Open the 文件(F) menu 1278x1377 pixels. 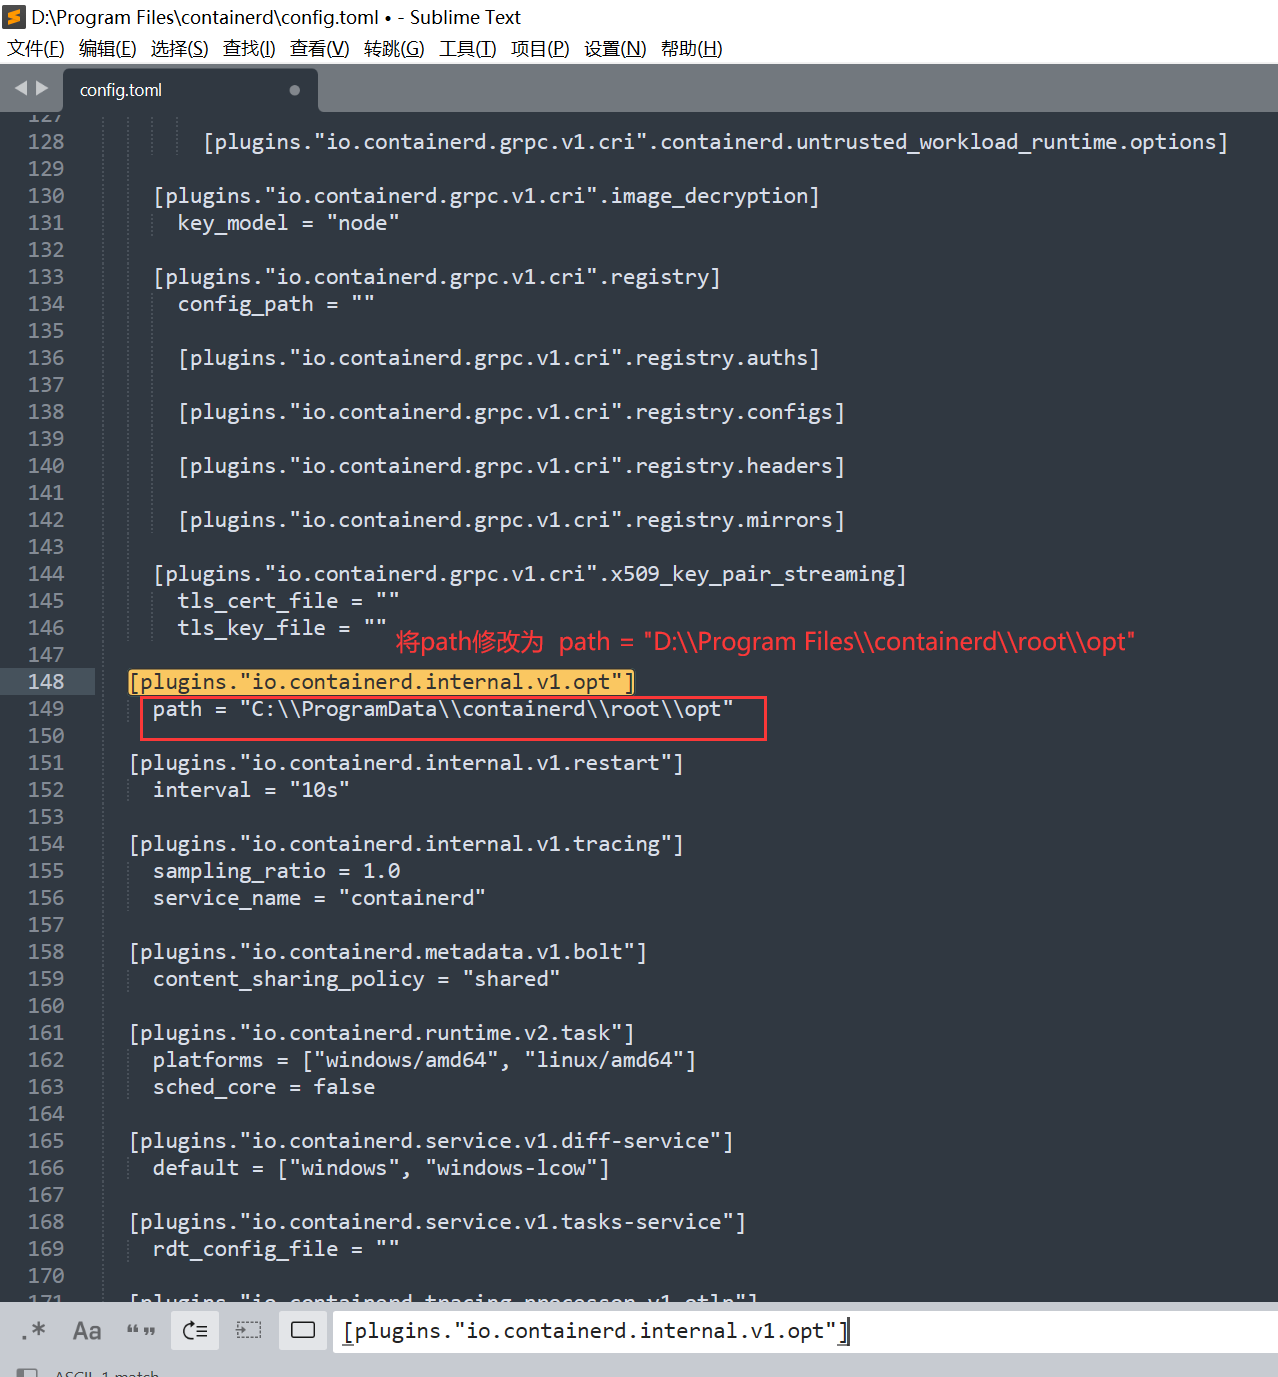(x=35, y=48)
